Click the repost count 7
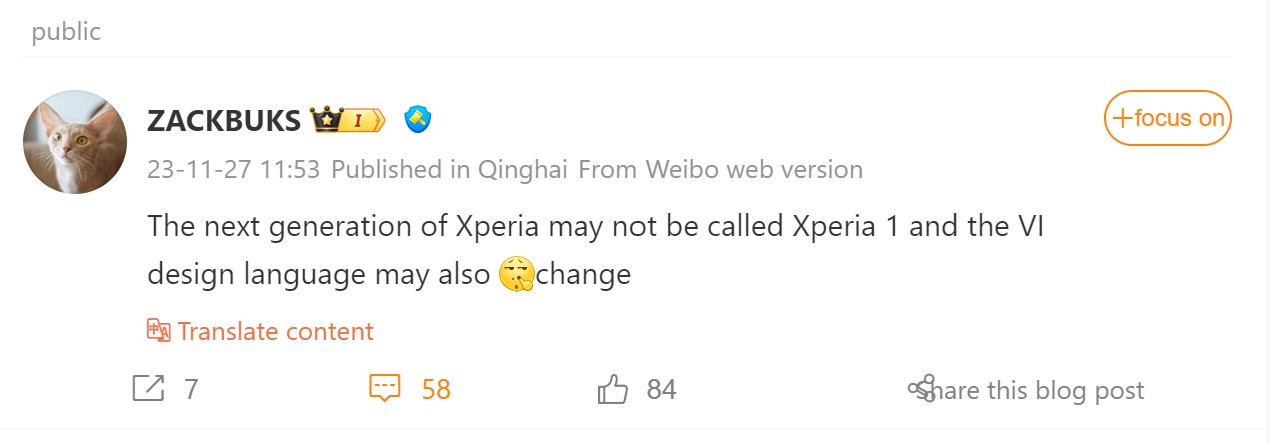 coord(191,388)
